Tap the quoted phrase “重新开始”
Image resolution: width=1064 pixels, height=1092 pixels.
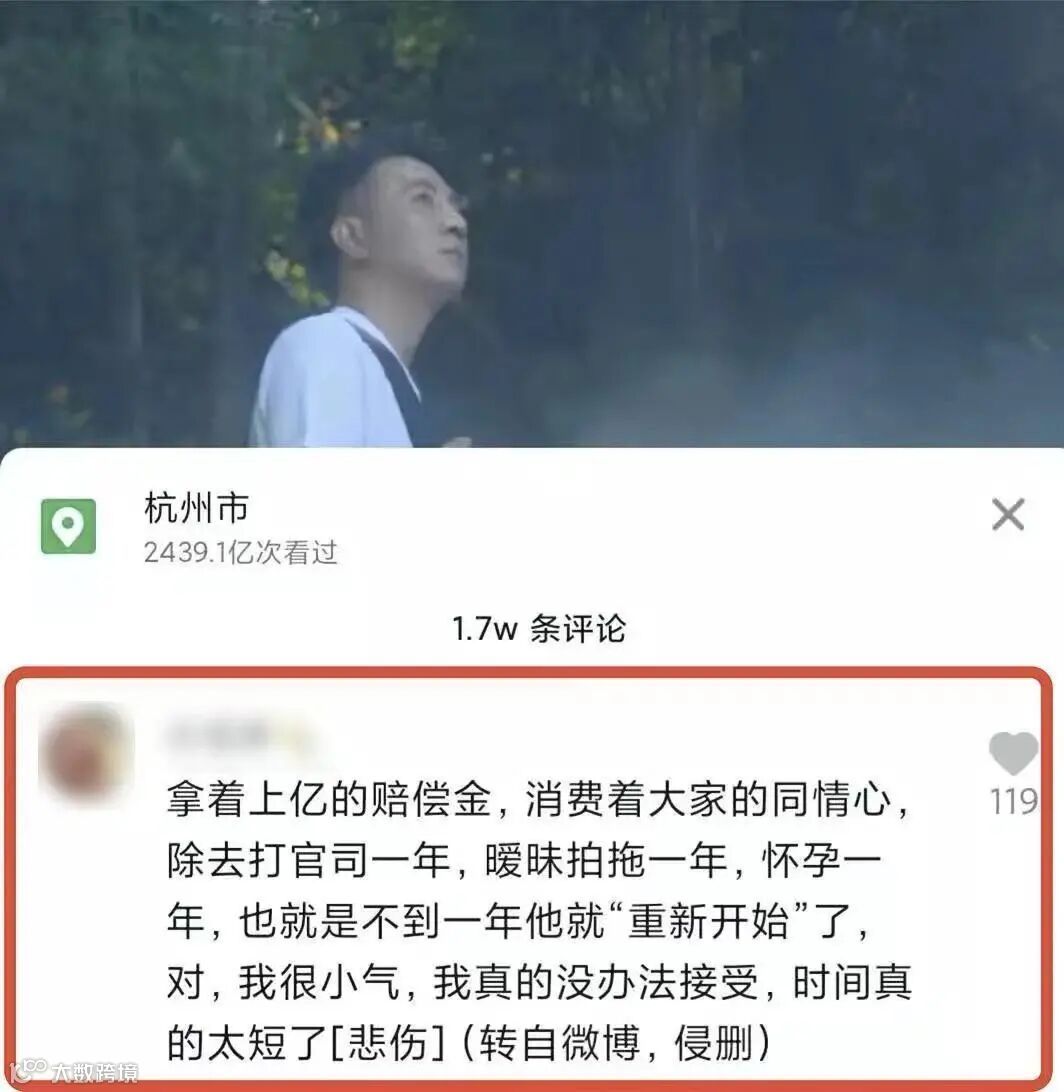(x=707, y=921)
